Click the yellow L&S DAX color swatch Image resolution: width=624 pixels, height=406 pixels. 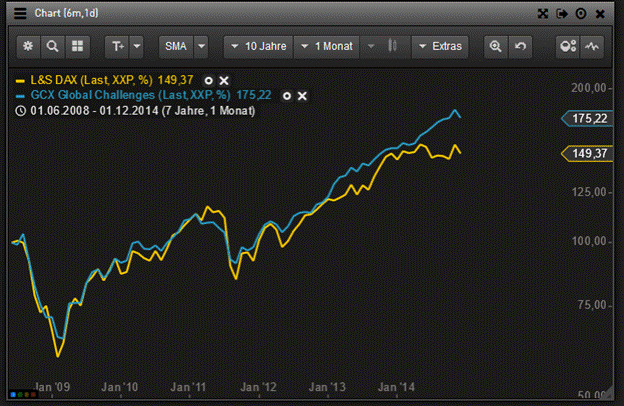tap(20, 81)
